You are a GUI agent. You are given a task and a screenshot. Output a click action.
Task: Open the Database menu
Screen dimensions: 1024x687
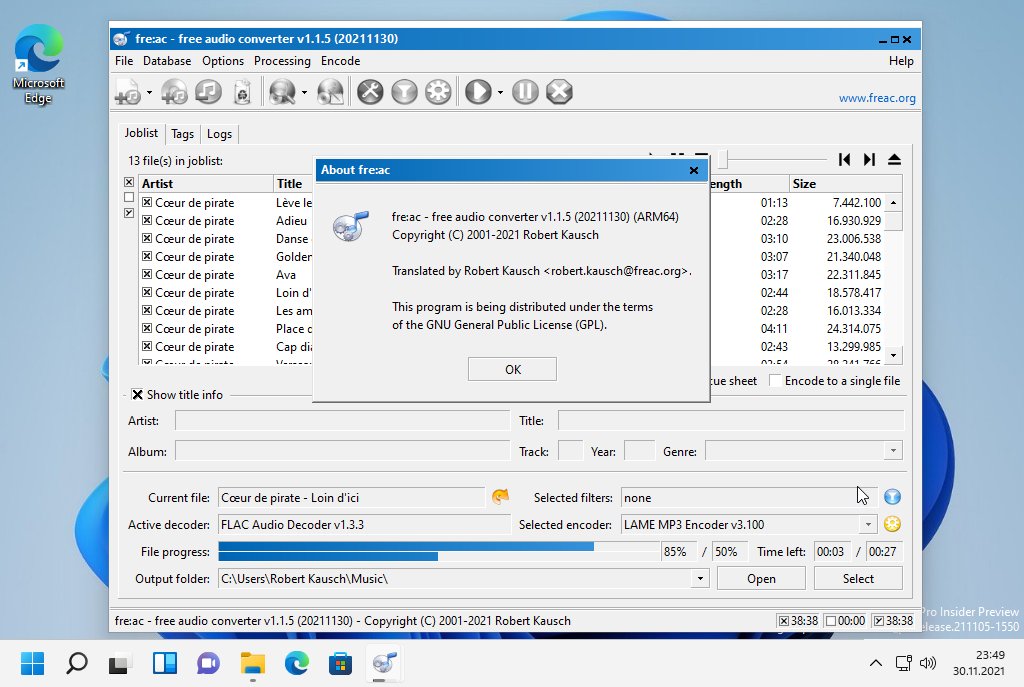[x=167, y=61]
